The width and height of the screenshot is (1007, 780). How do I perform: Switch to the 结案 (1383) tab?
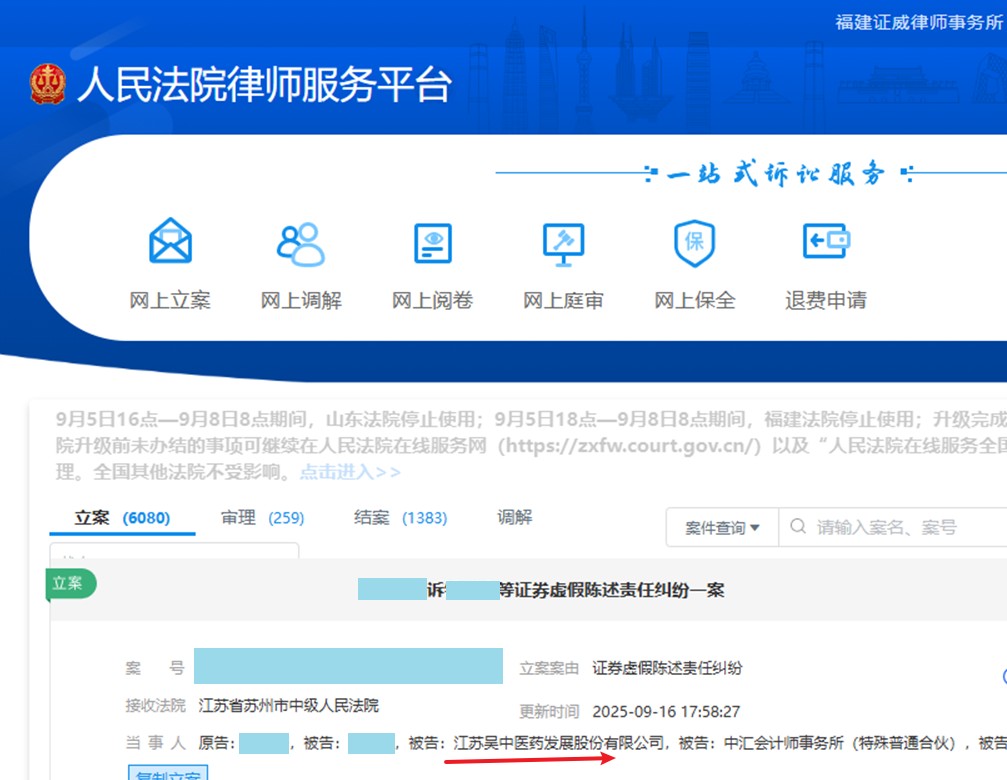401,518
